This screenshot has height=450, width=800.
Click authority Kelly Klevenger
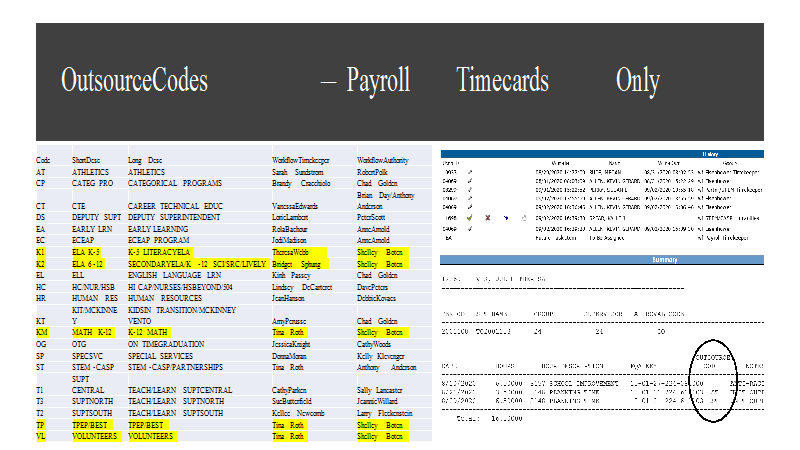pyautogui.click(x=381, y=356)
